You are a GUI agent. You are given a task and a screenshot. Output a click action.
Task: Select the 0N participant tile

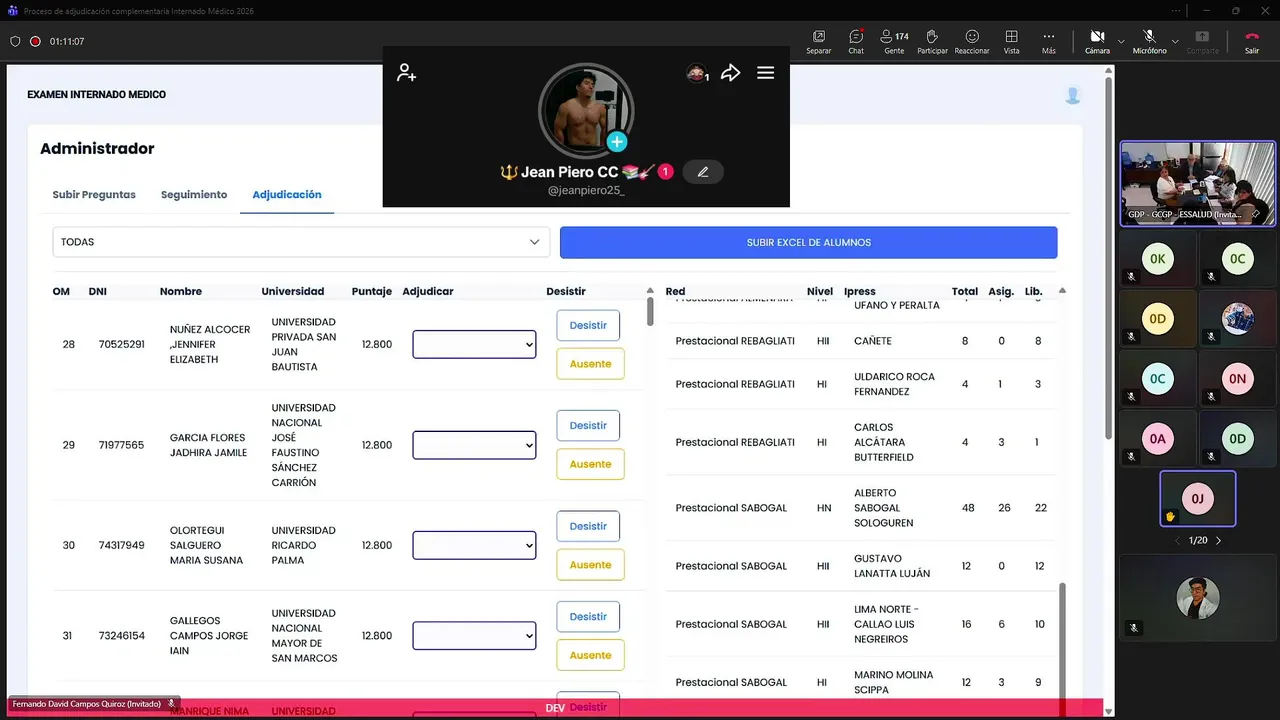coord(1238,378)
